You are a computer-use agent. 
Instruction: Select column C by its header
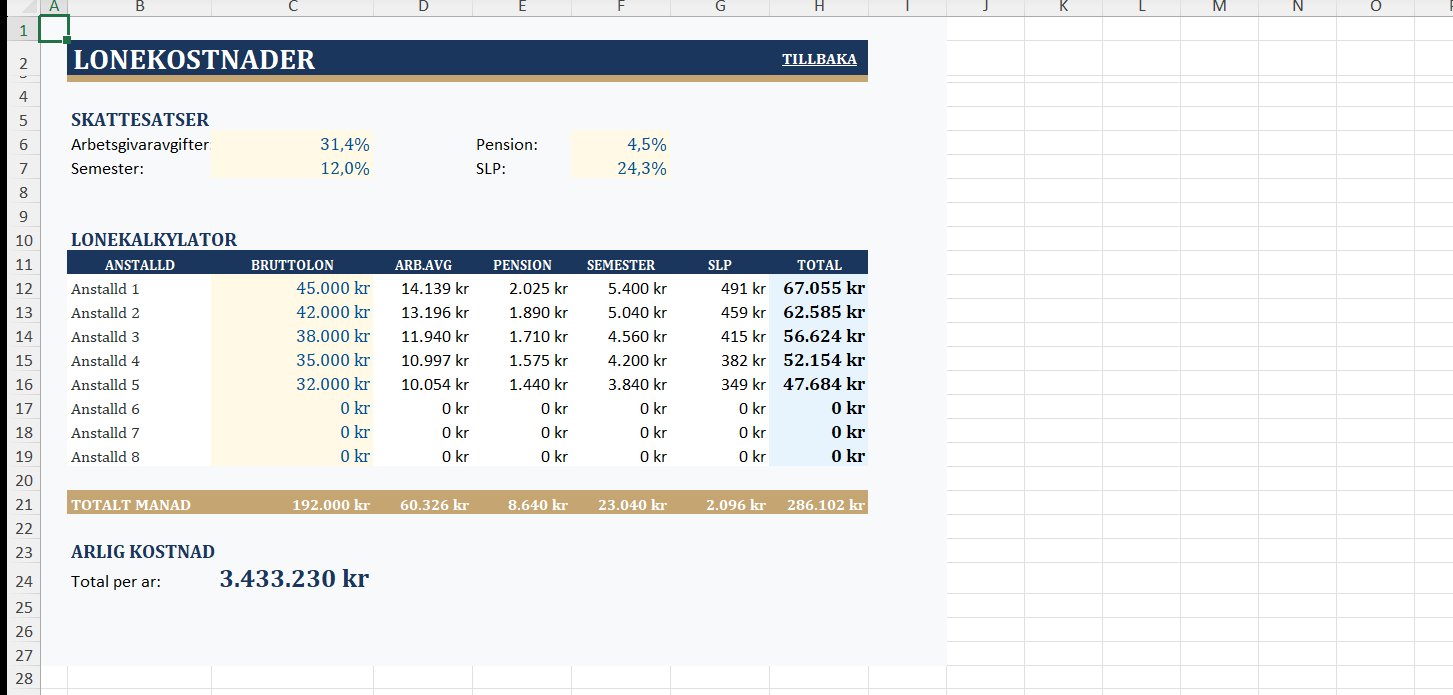point(292,8)
